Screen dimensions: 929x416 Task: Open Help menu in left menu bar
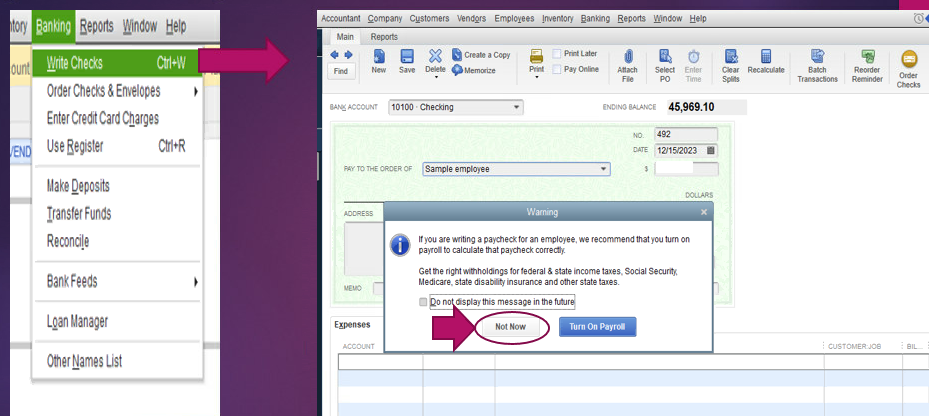176,27
